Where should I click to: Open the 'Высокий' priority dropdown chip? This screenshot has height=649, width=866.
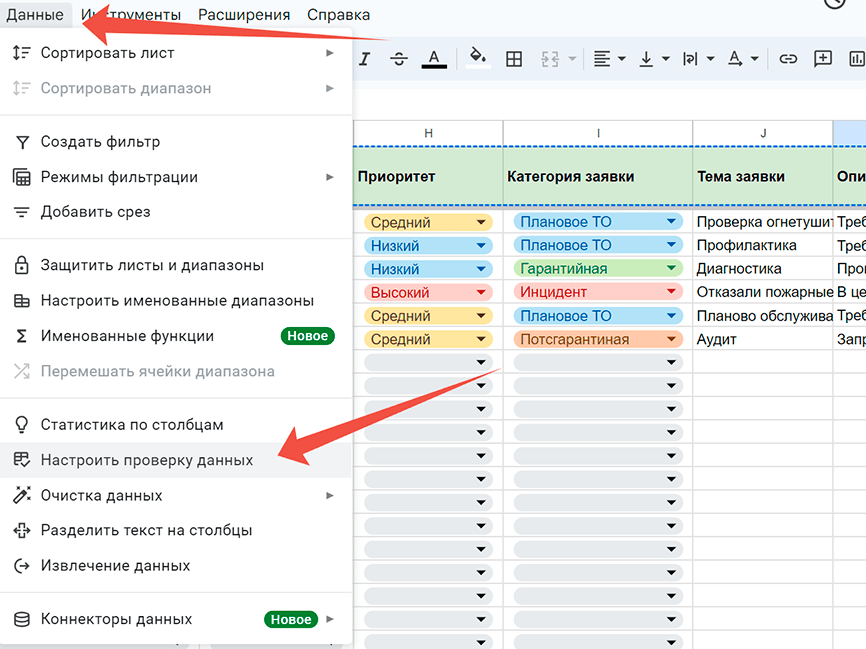428,292
